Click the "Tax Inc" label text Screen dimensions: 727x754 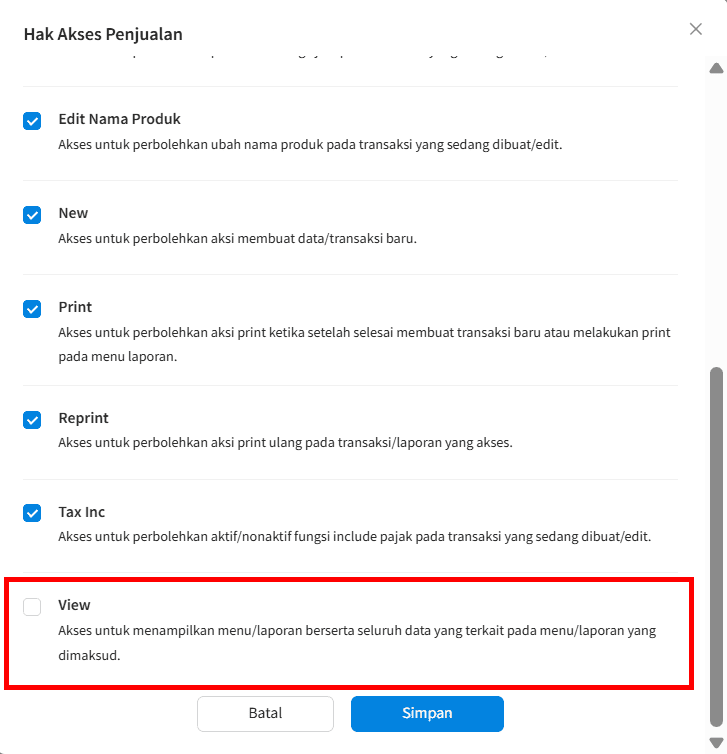[81, 512]
